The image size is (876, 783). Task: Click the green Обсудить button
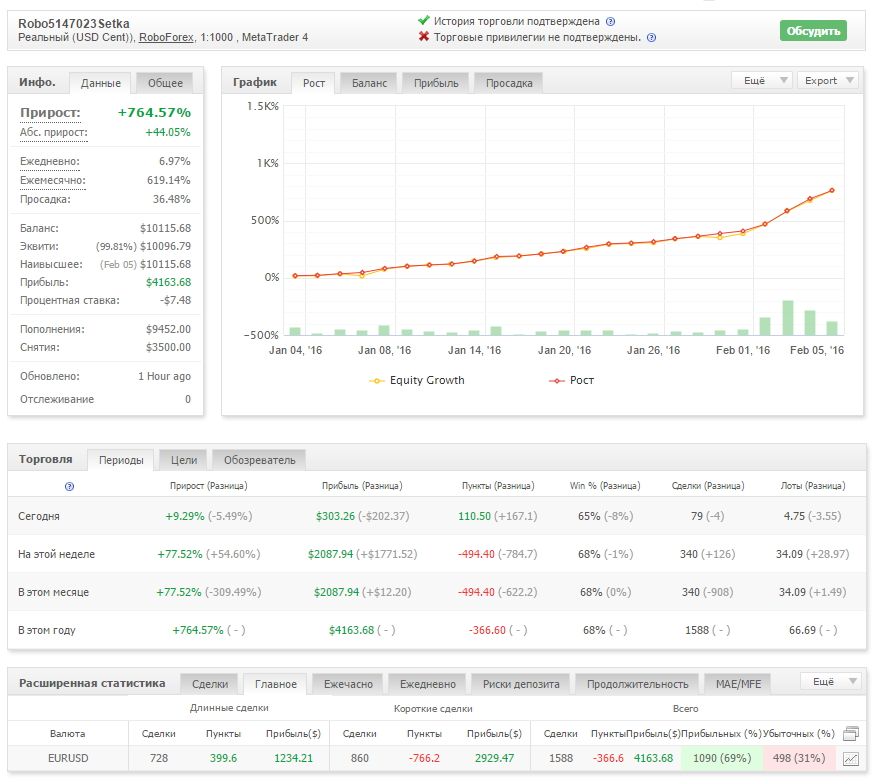813,31
